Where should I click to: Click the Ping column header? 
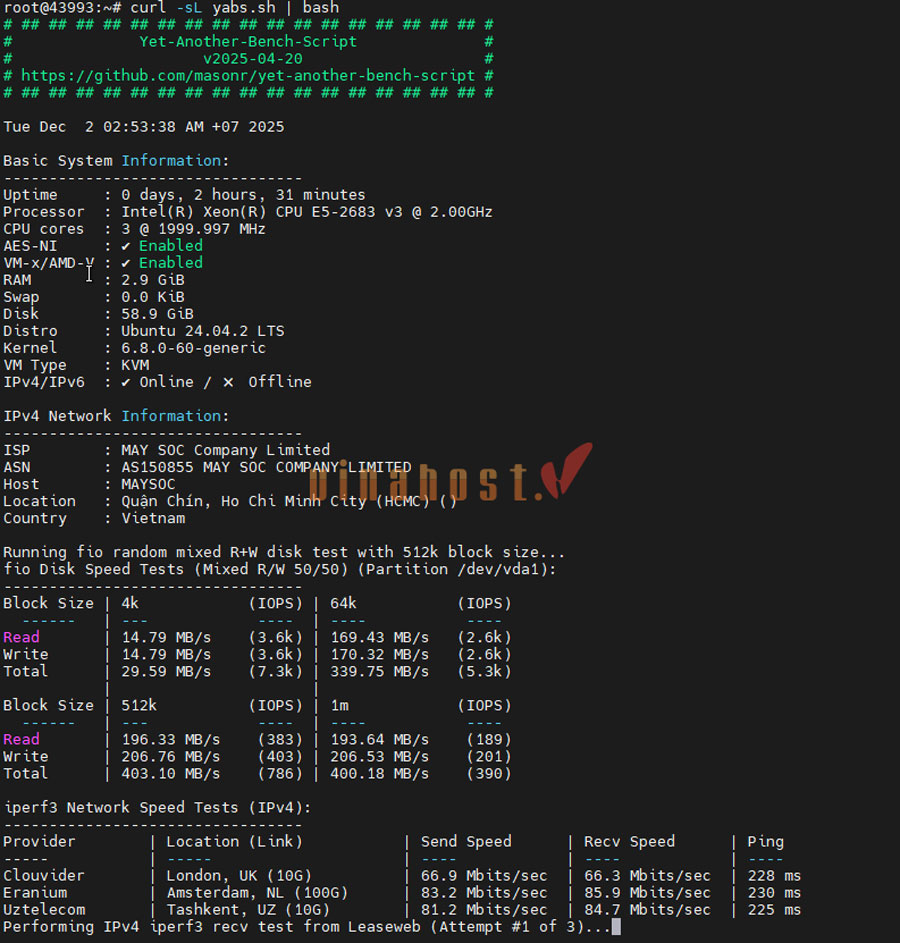pos(765,842)
